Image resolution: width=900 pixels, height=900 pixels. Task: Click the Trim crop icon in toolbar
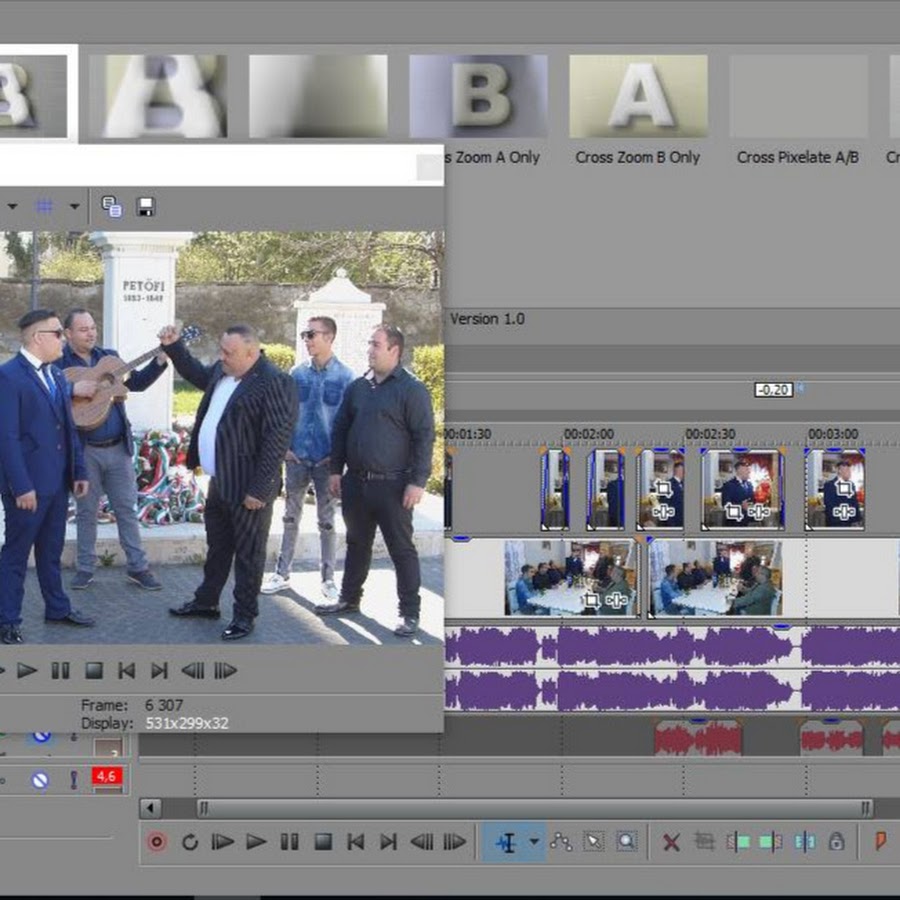(704, 842)
